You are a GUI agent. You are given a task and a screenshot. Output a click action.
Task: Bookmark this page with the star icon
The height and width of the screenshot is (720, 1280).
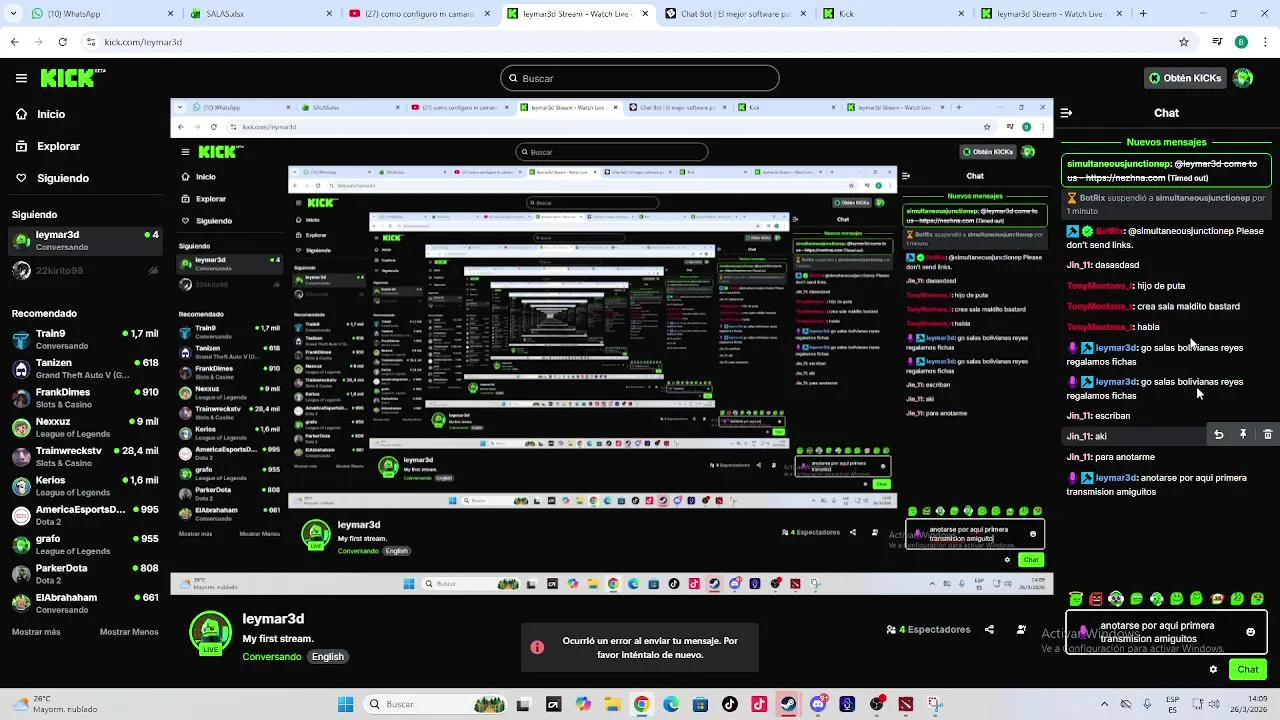1184,42
